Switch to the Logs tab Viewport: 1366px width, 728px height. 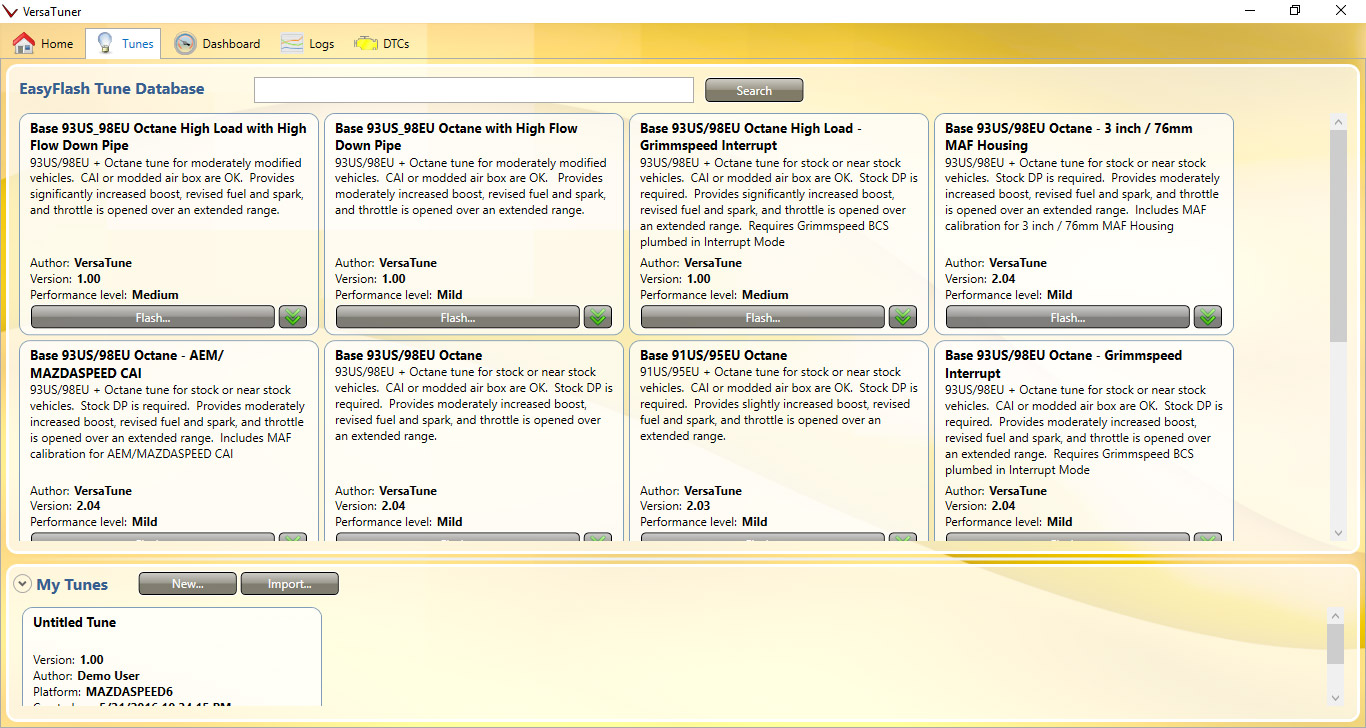pos(307,43)
